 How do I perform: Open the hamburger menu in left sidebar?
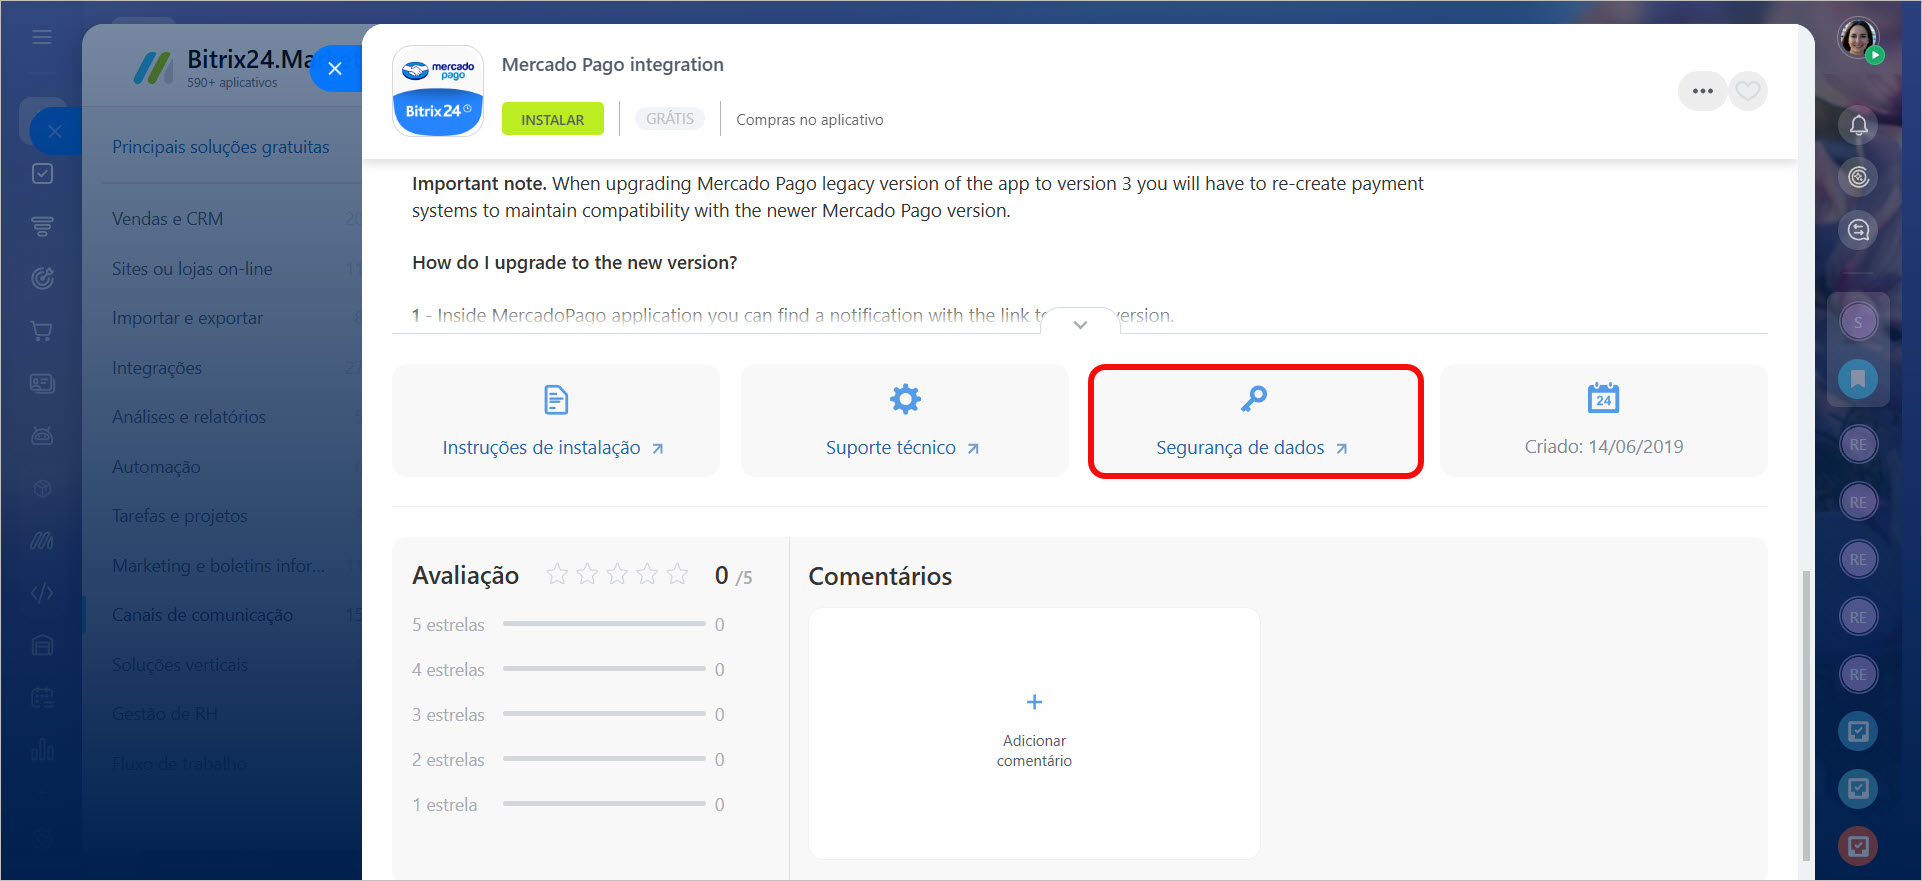42,37
